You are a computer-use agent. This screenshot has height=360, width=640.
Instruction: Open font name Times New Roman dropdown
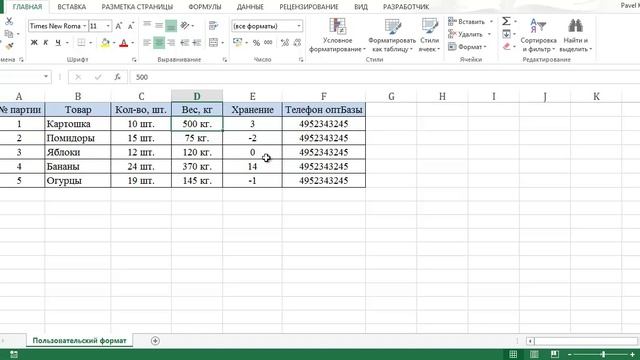coord(84,26)
